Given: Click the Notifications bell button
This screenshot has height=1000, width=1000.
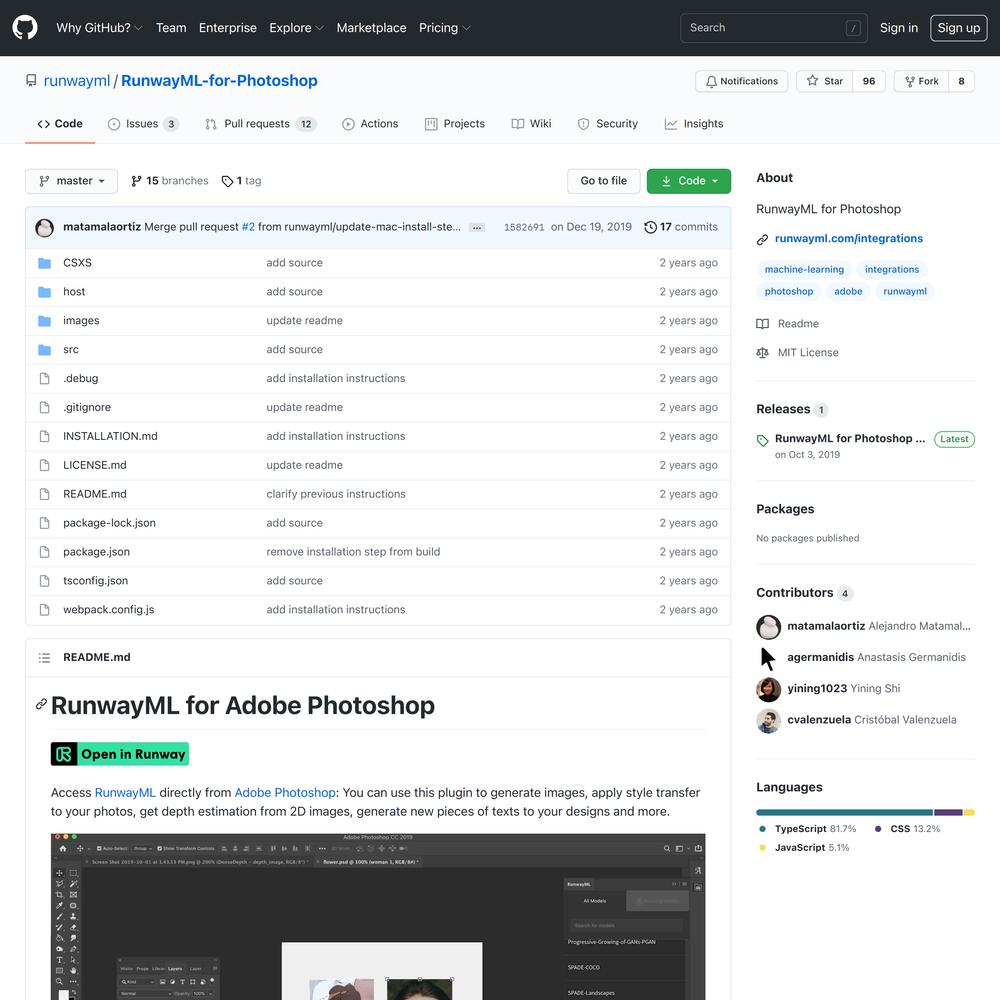Looking at the screenshot, I should point(742,81).
